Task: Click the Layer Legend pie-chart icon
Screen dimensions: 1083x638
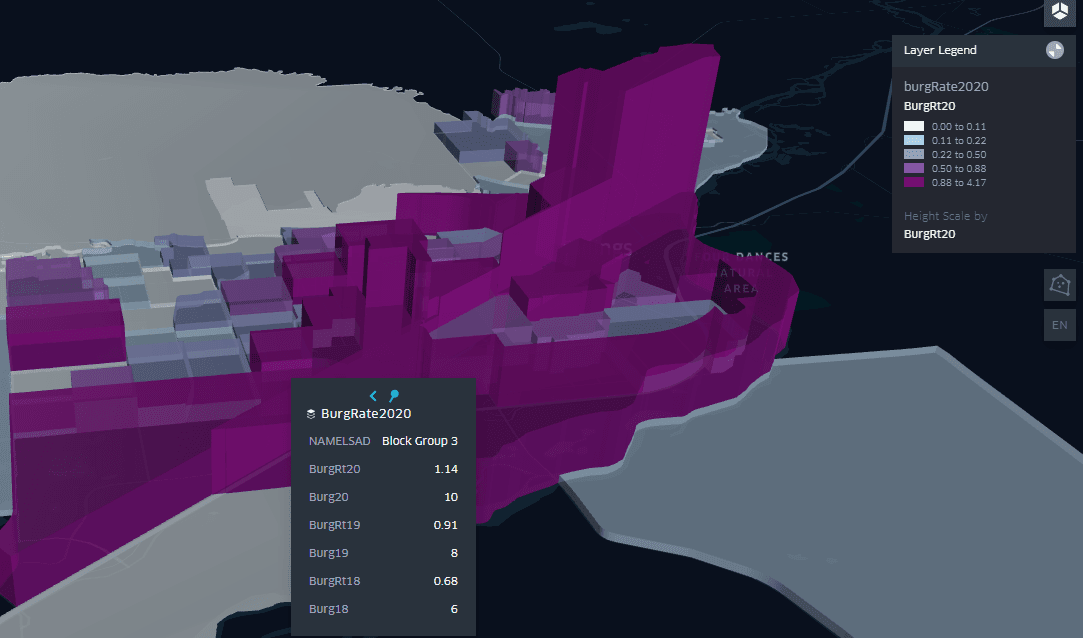Action: (1054, 50)
